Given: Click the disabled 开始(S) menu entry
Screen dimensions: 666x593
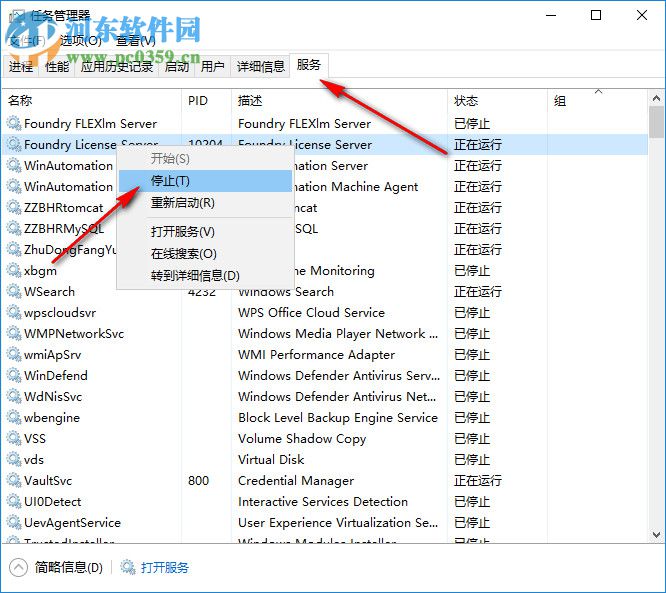Looking at the screenshot, I should tap(205, 159).
